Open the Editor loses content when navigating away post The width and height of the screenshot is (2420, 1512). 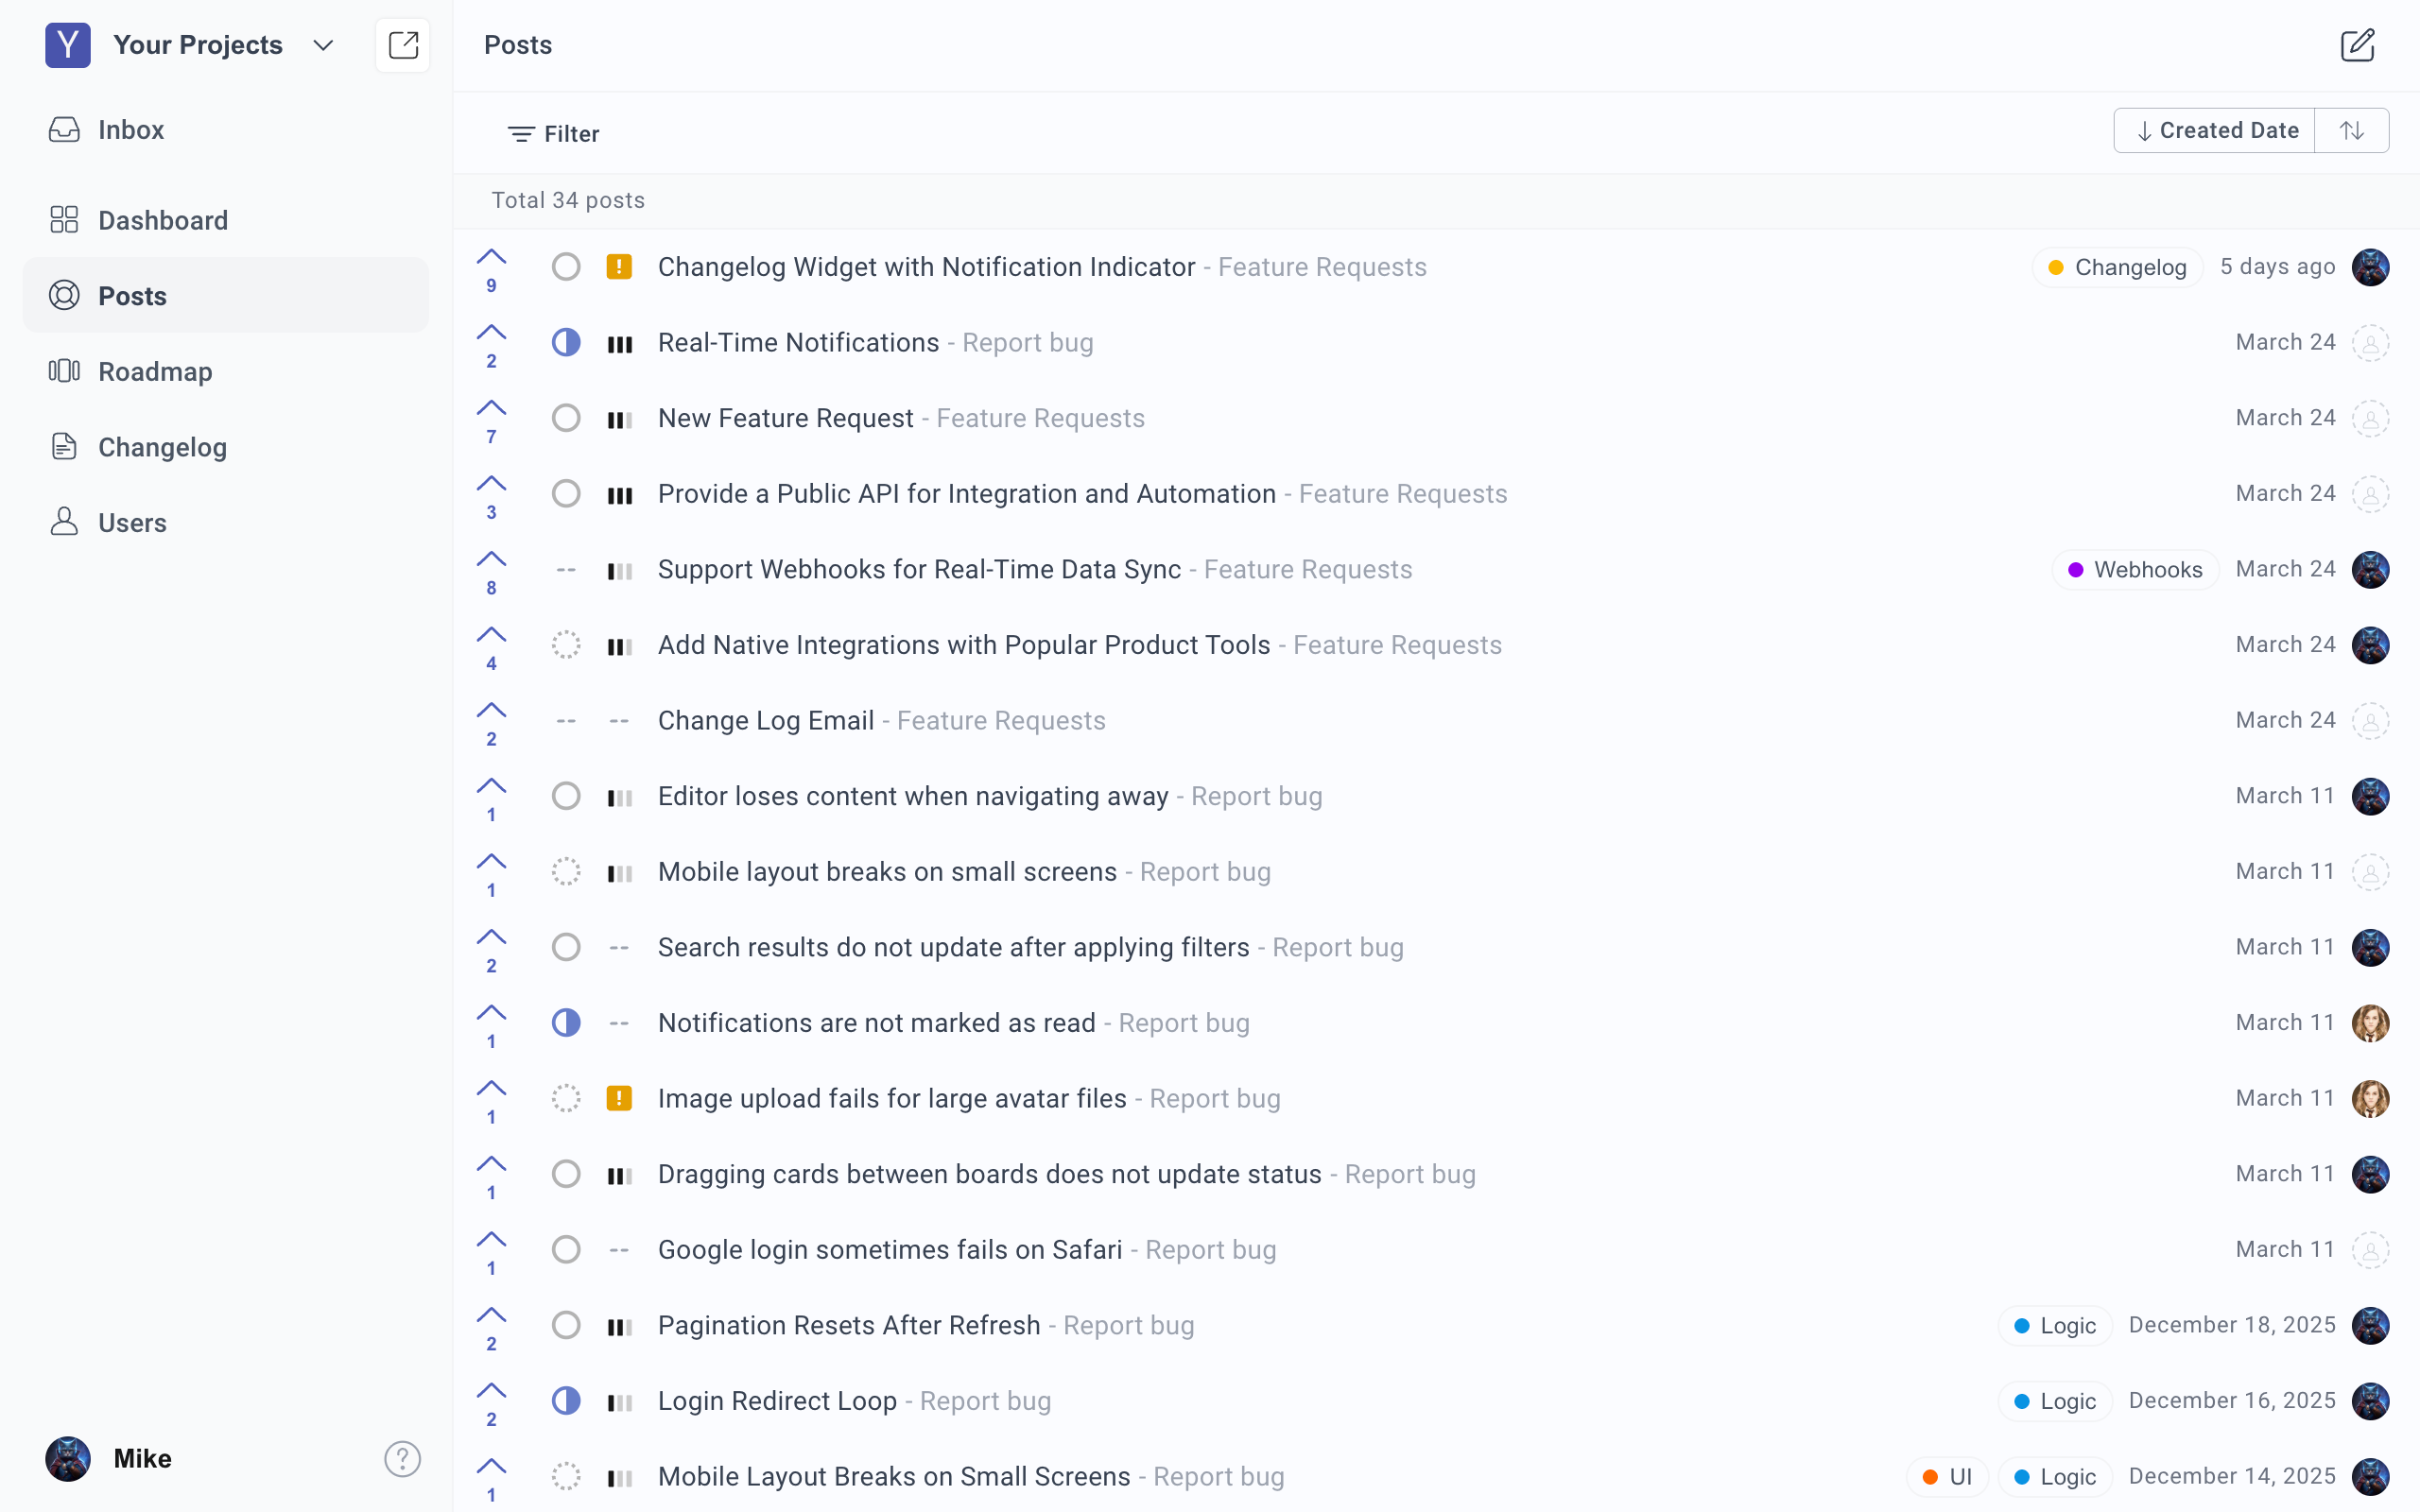pos(912,796)
